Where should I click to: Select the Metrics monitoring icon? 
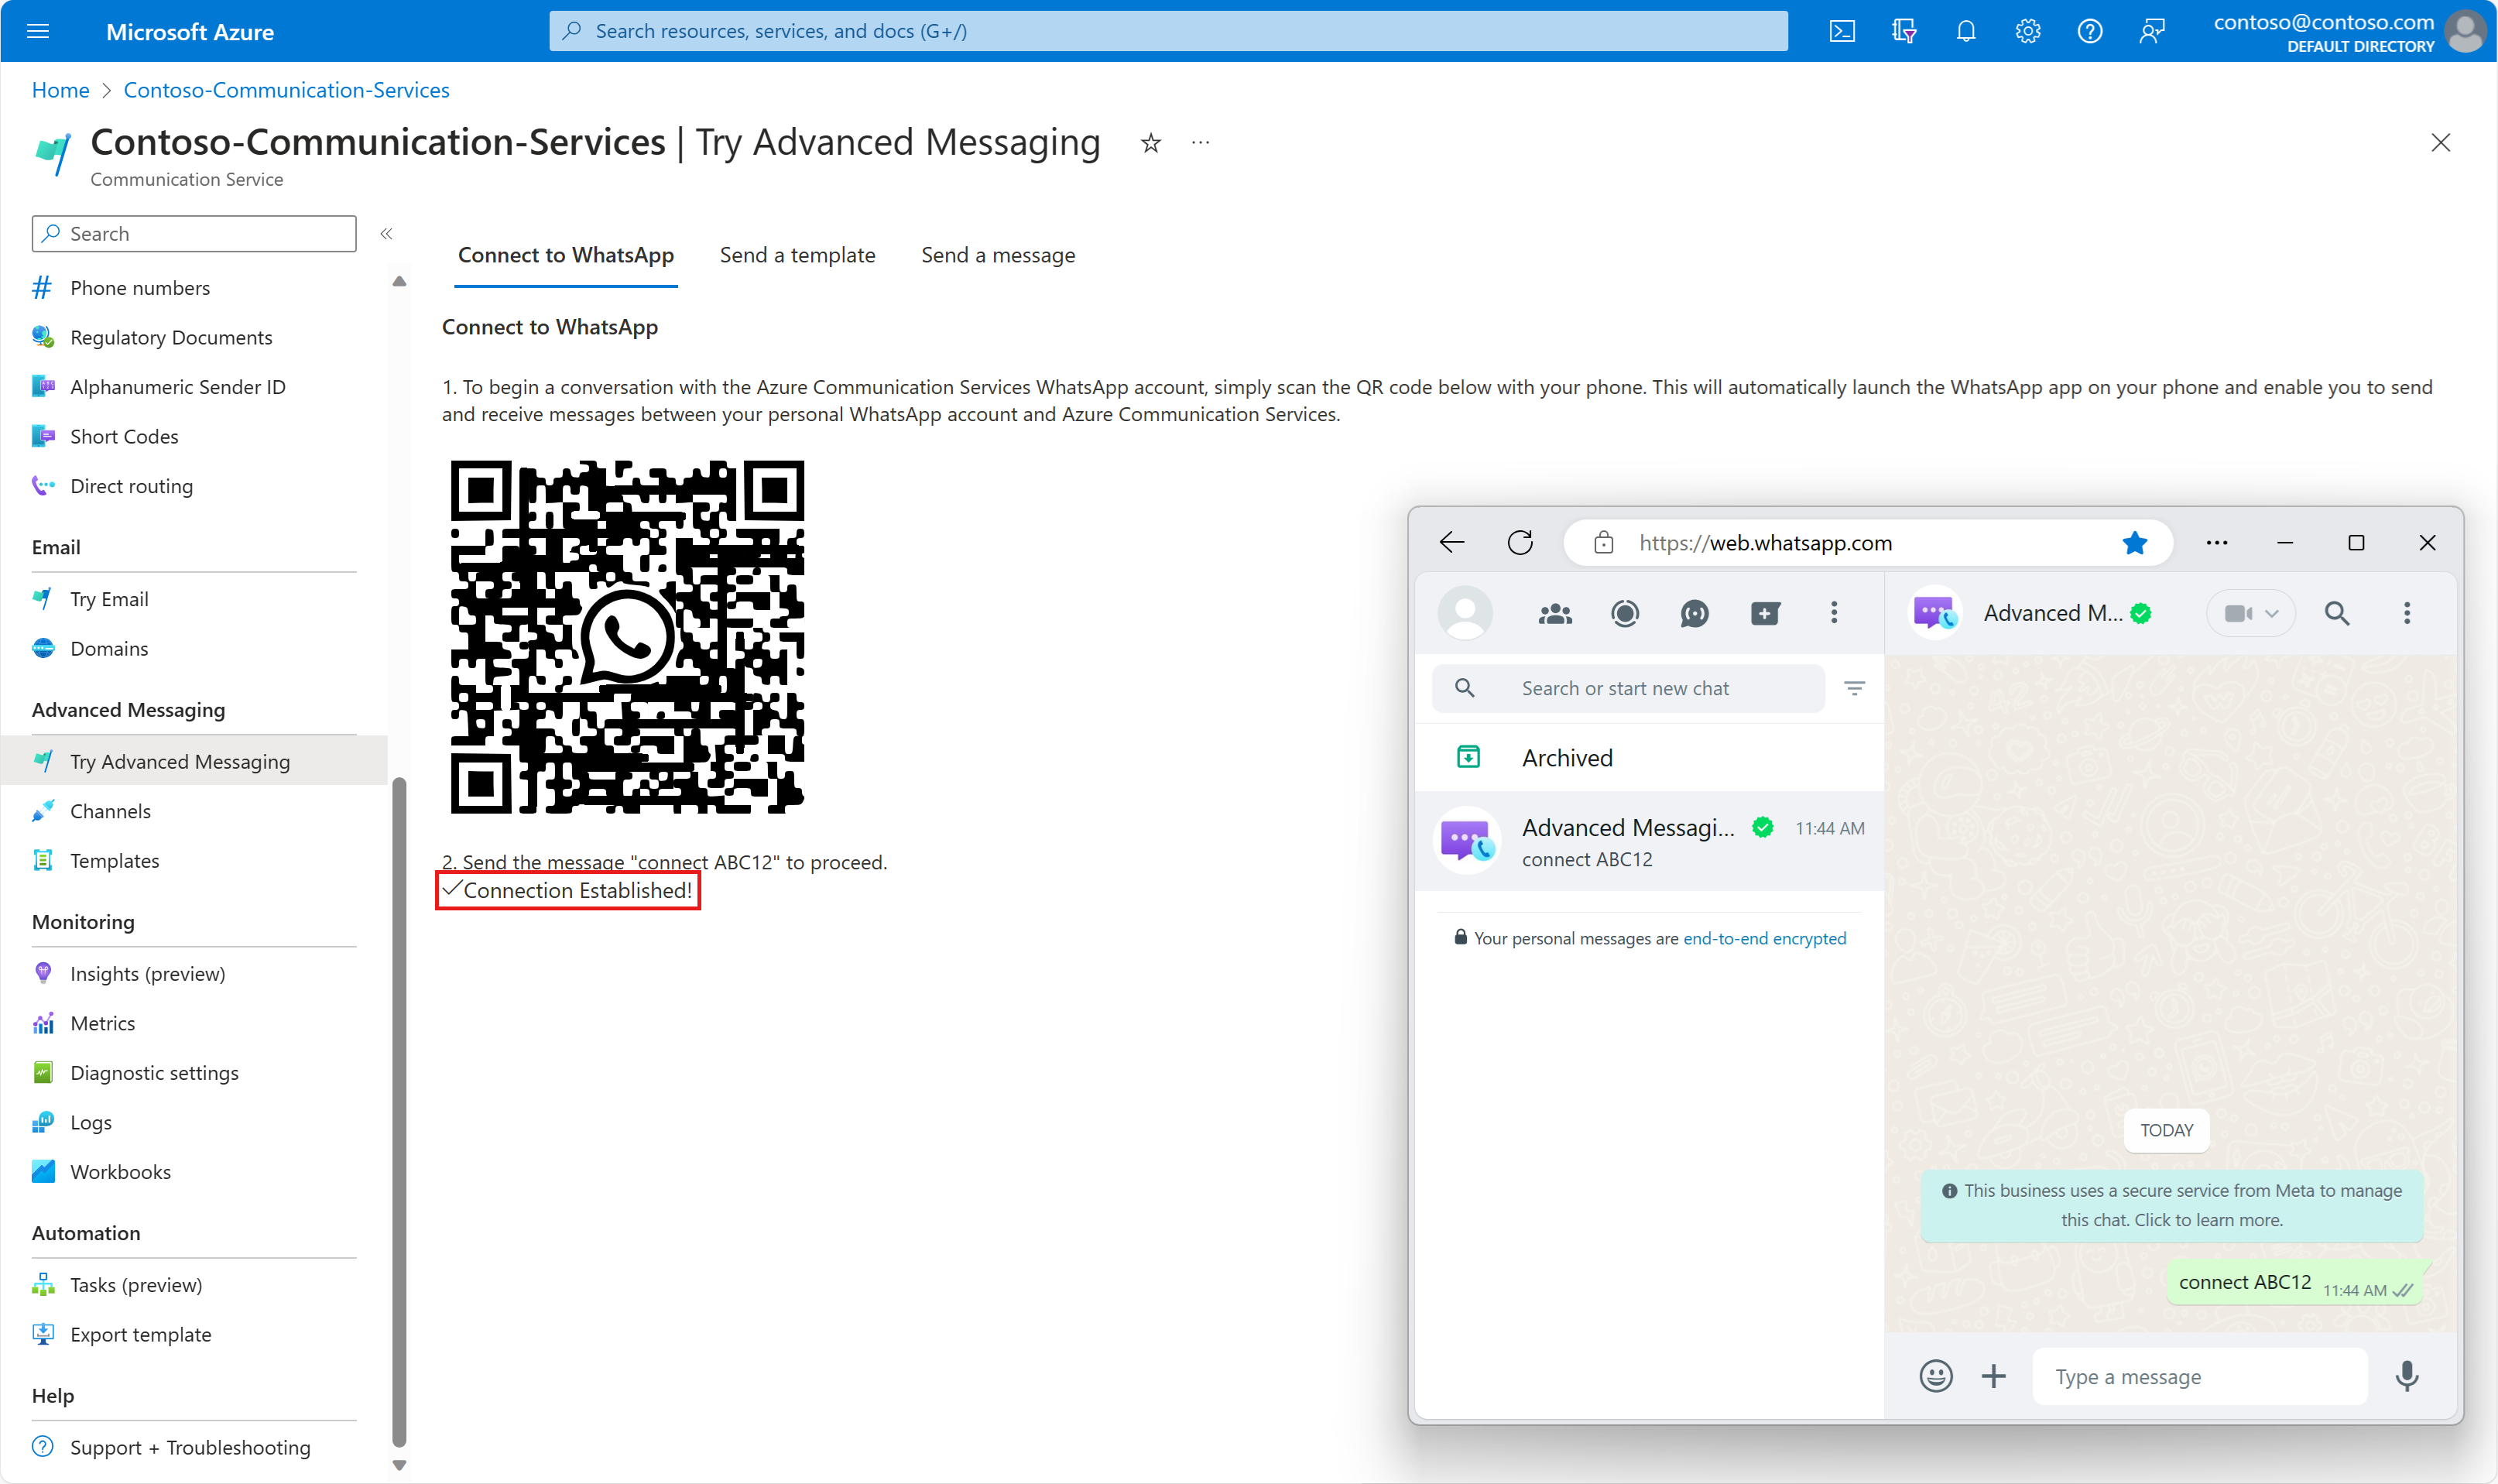tap(44, 1023)
